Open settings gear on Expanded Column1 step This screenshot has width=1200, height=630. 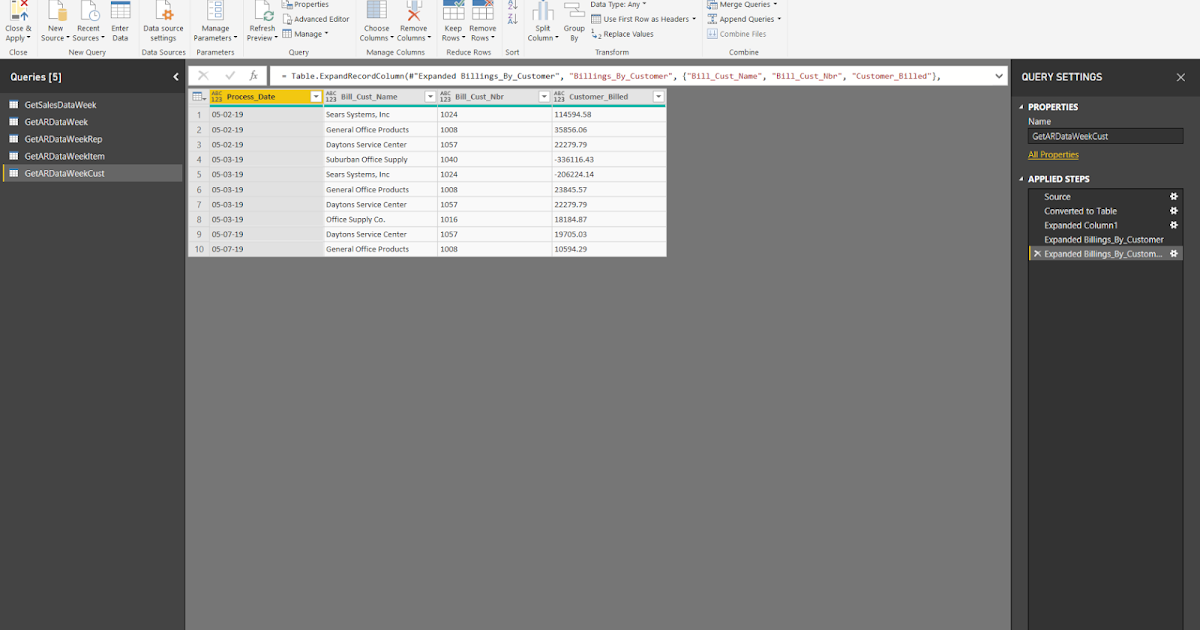click(1174, 225)
